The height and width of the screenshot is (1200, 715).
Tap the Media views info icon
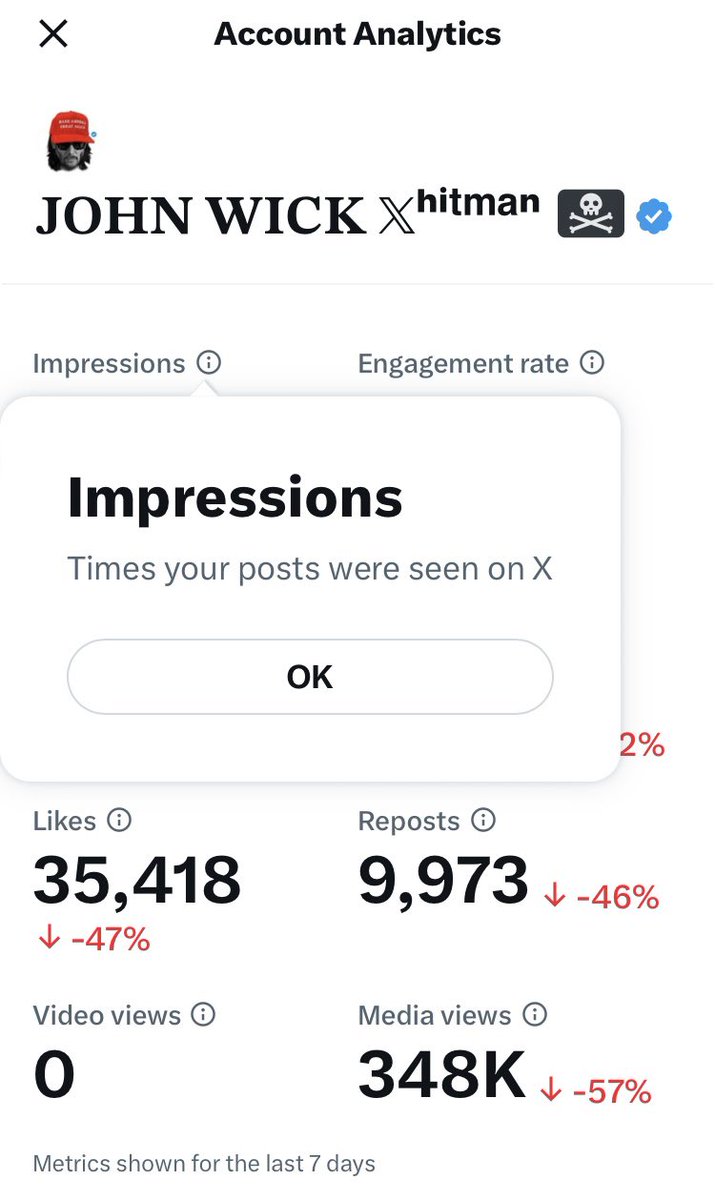point(535,1015)
